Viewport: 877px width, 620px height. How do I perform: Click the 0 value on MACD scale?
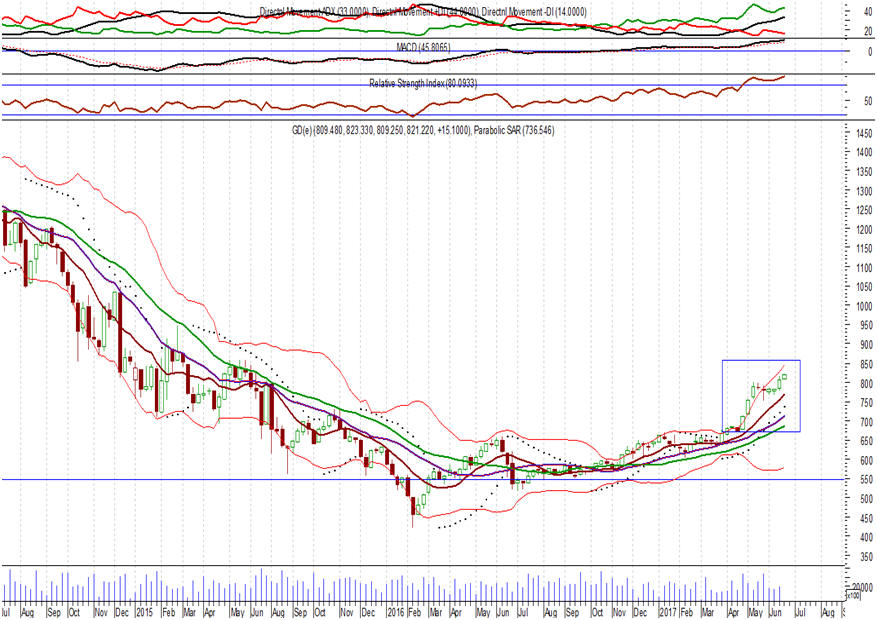855,51
